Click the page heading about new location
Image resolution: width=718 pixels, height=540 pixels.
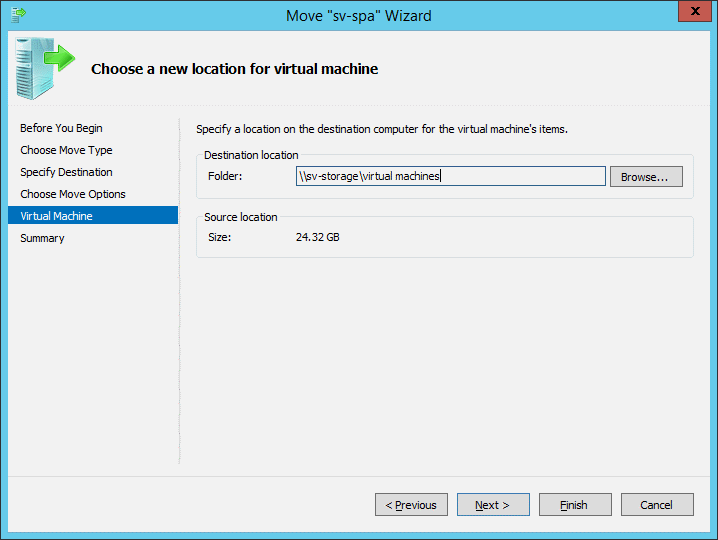tap(234, 69)
